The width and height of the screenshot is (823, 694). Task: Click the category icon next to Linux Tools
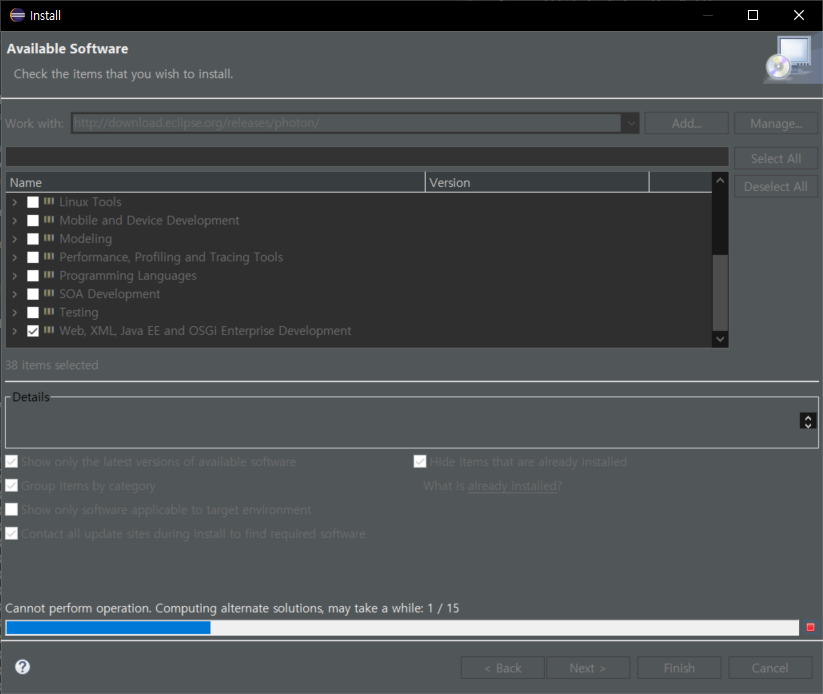tap(49, 202)
